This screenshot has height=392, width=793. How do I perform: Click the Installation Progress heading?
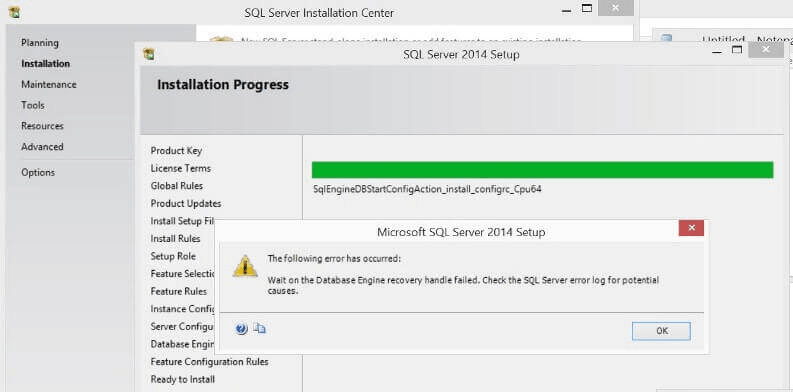click(223, 84)
